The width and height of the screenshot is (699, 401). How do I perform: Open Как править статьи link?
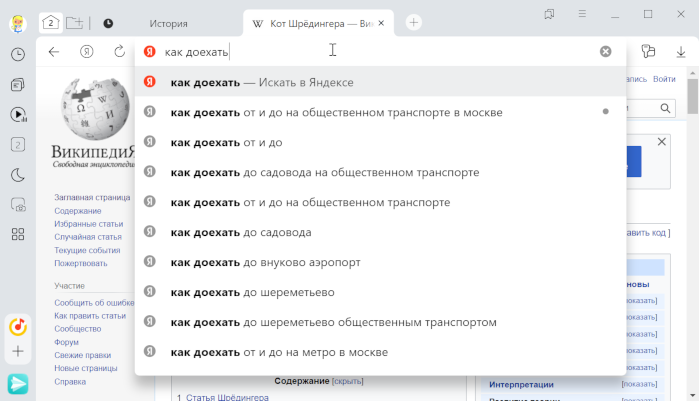90,315
